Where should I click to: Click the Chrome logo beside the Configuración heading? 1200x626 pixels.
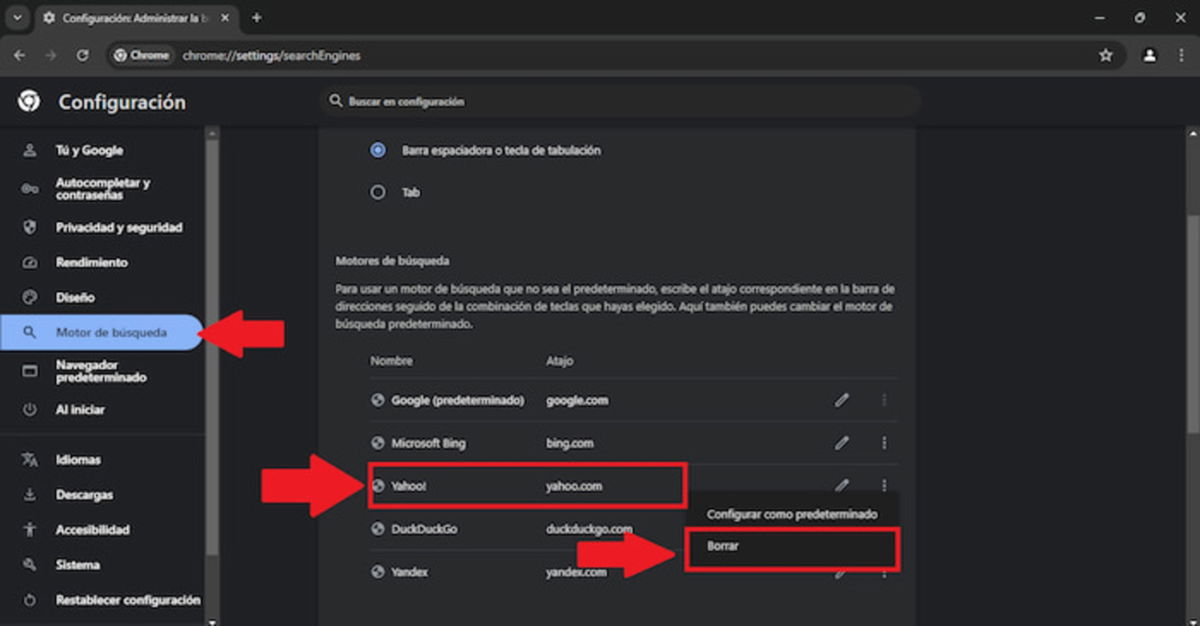[x=29, y=102]
